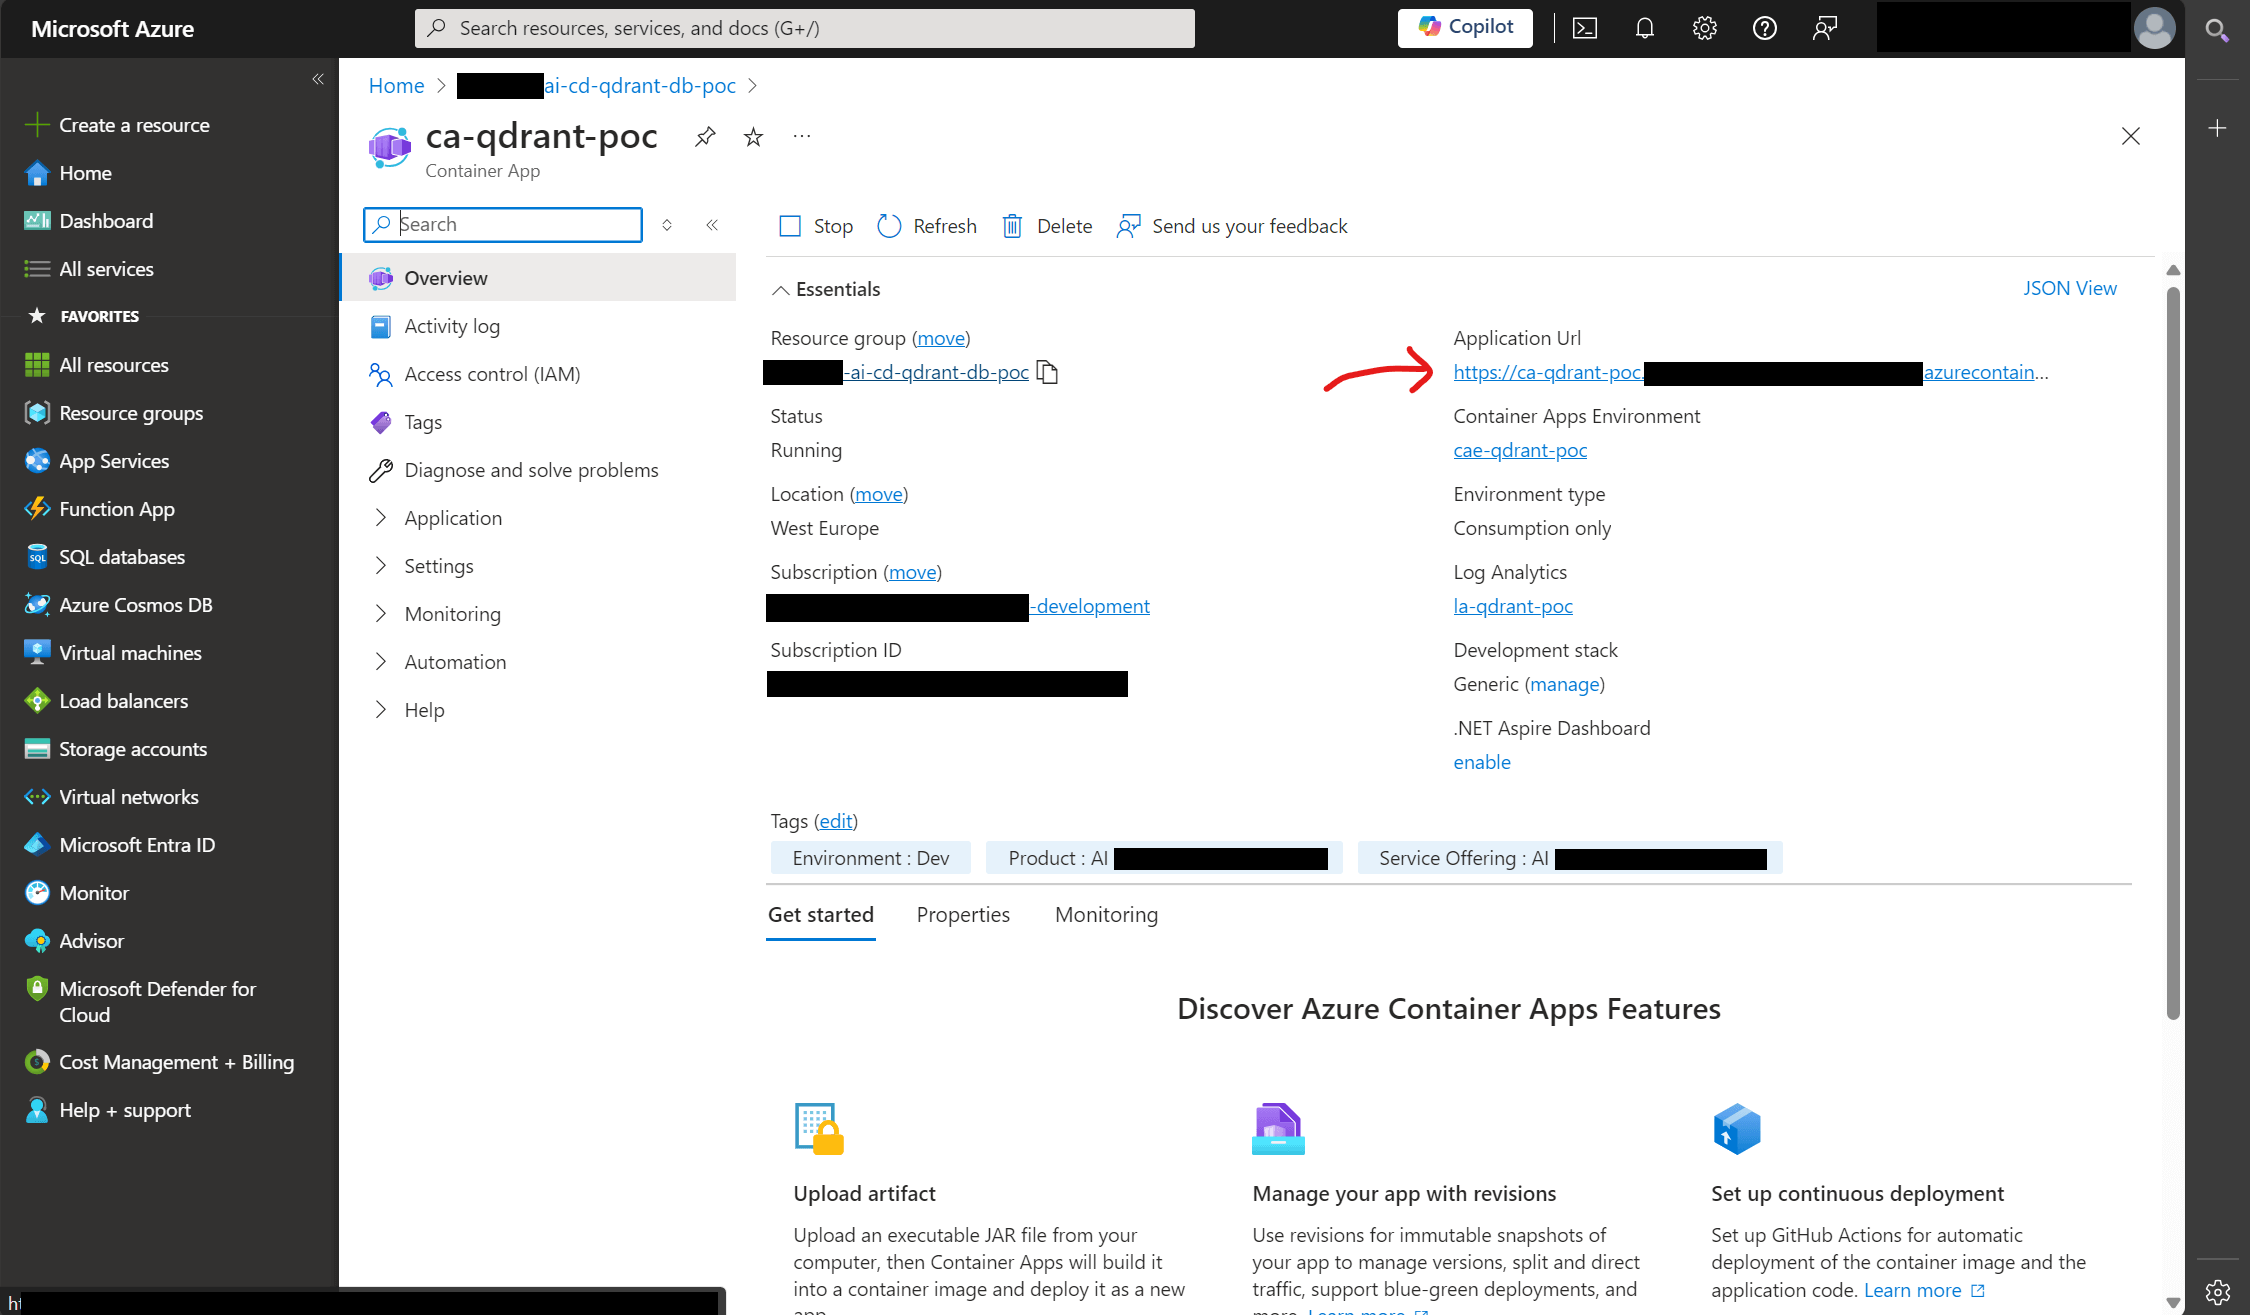Open All services in sidebar
The image size is (2250, 1315).
[x=89, y=269]
